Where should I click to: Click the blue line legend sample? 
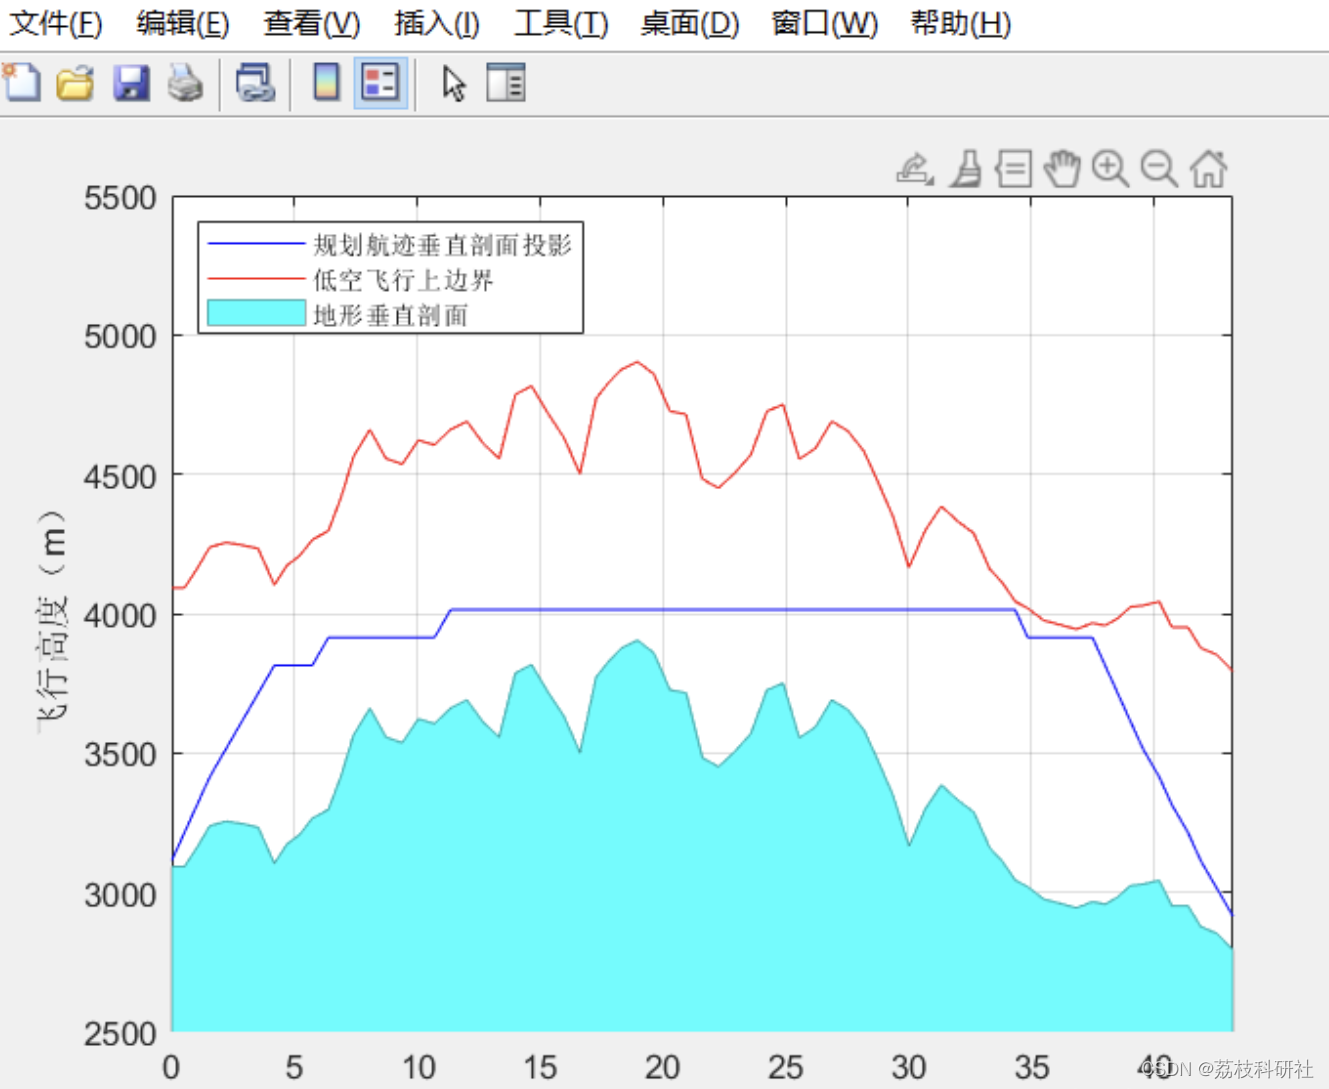pos(256,243)
